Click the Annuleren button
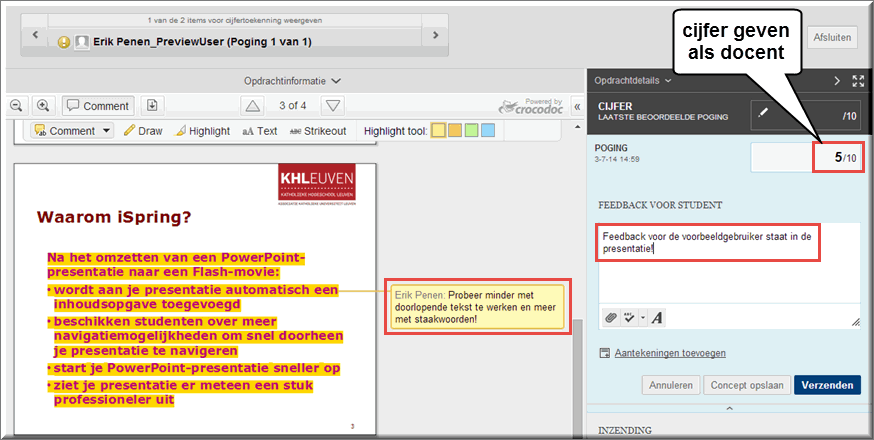Image resolution: width=874 pixels, height=440 pixels. (671, 385)
